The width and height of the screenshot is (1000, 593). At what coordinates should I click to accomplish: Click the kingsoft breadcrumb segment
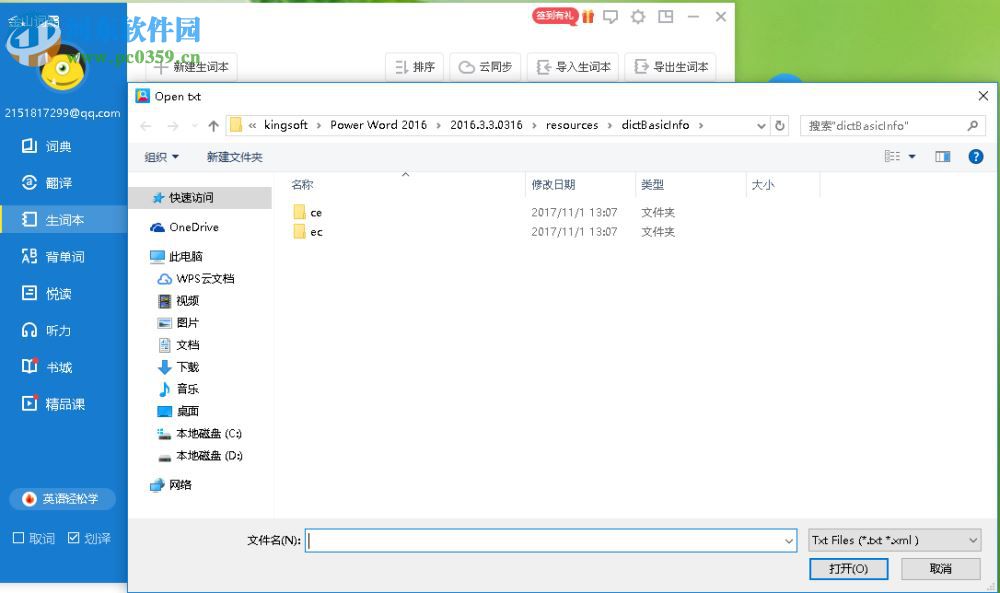tap(286, 125)
